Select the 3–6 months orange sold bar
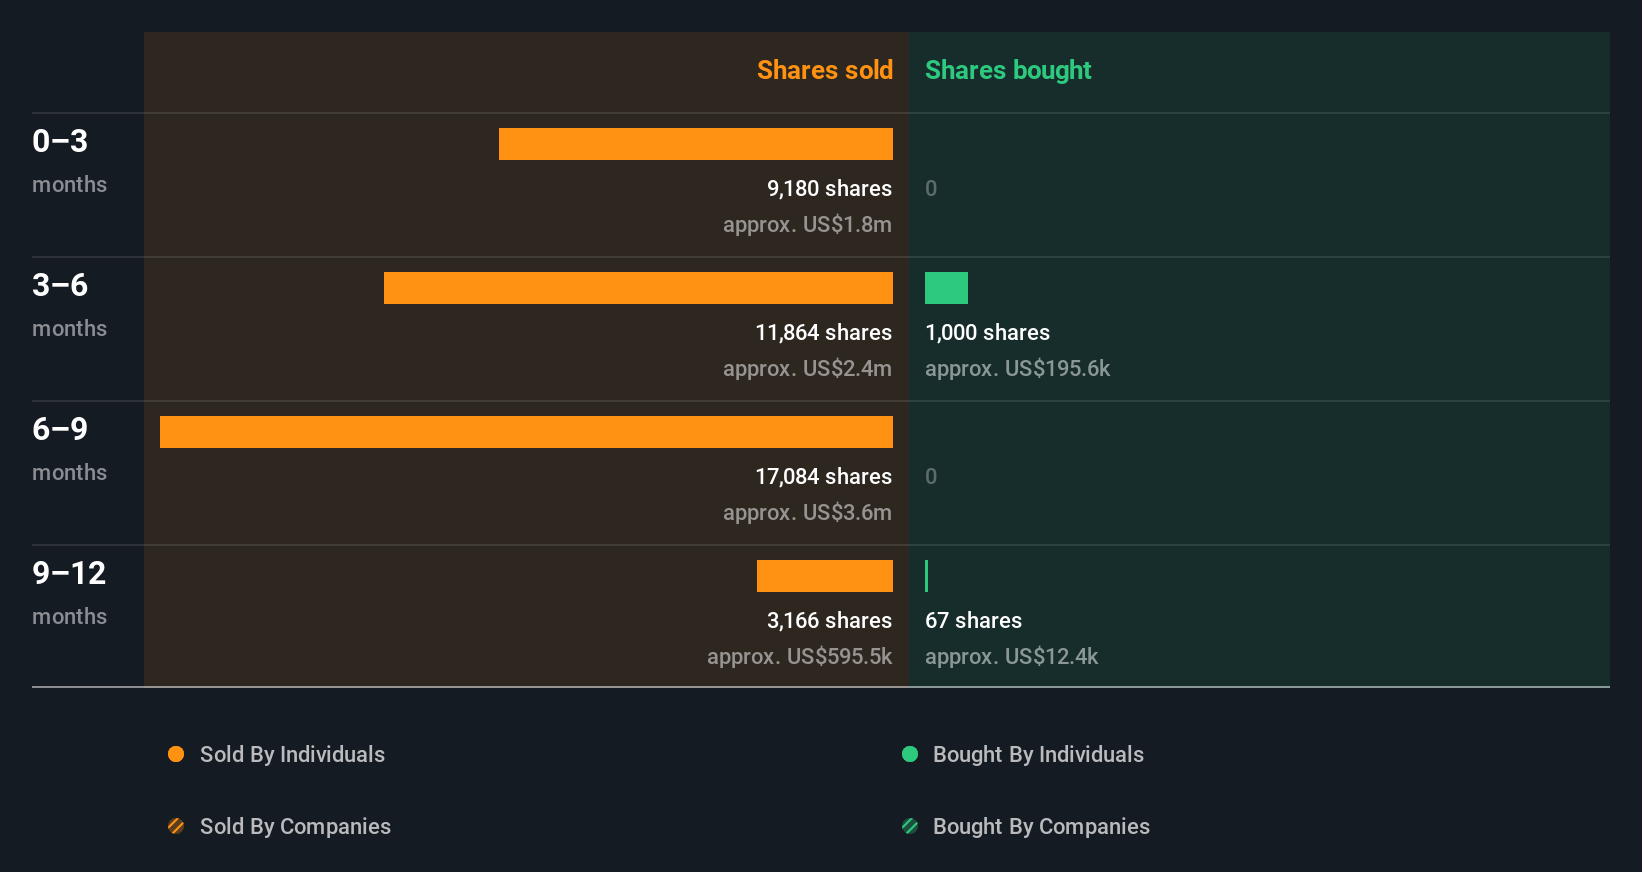This screenshot has height=872, width=1642. click(x=638, y=288)
